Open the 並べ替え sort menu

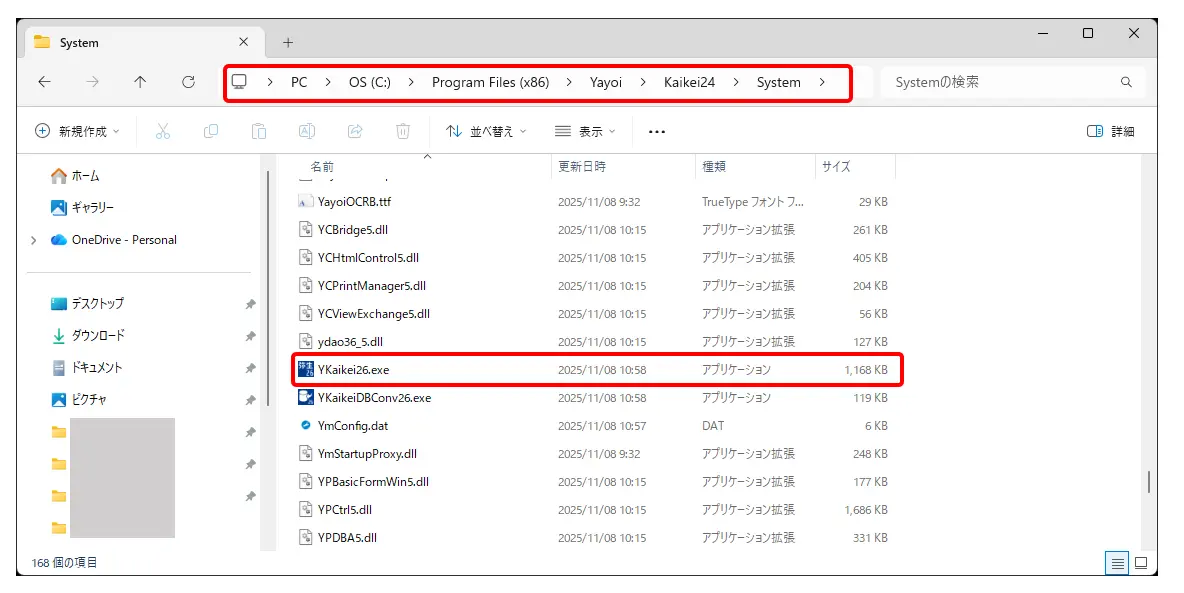(487, 131)
